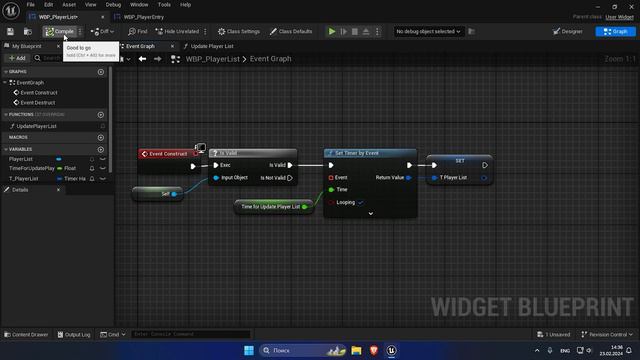Open the Window menu
Screen dimensions: 640x360
[x=139, y=4]
